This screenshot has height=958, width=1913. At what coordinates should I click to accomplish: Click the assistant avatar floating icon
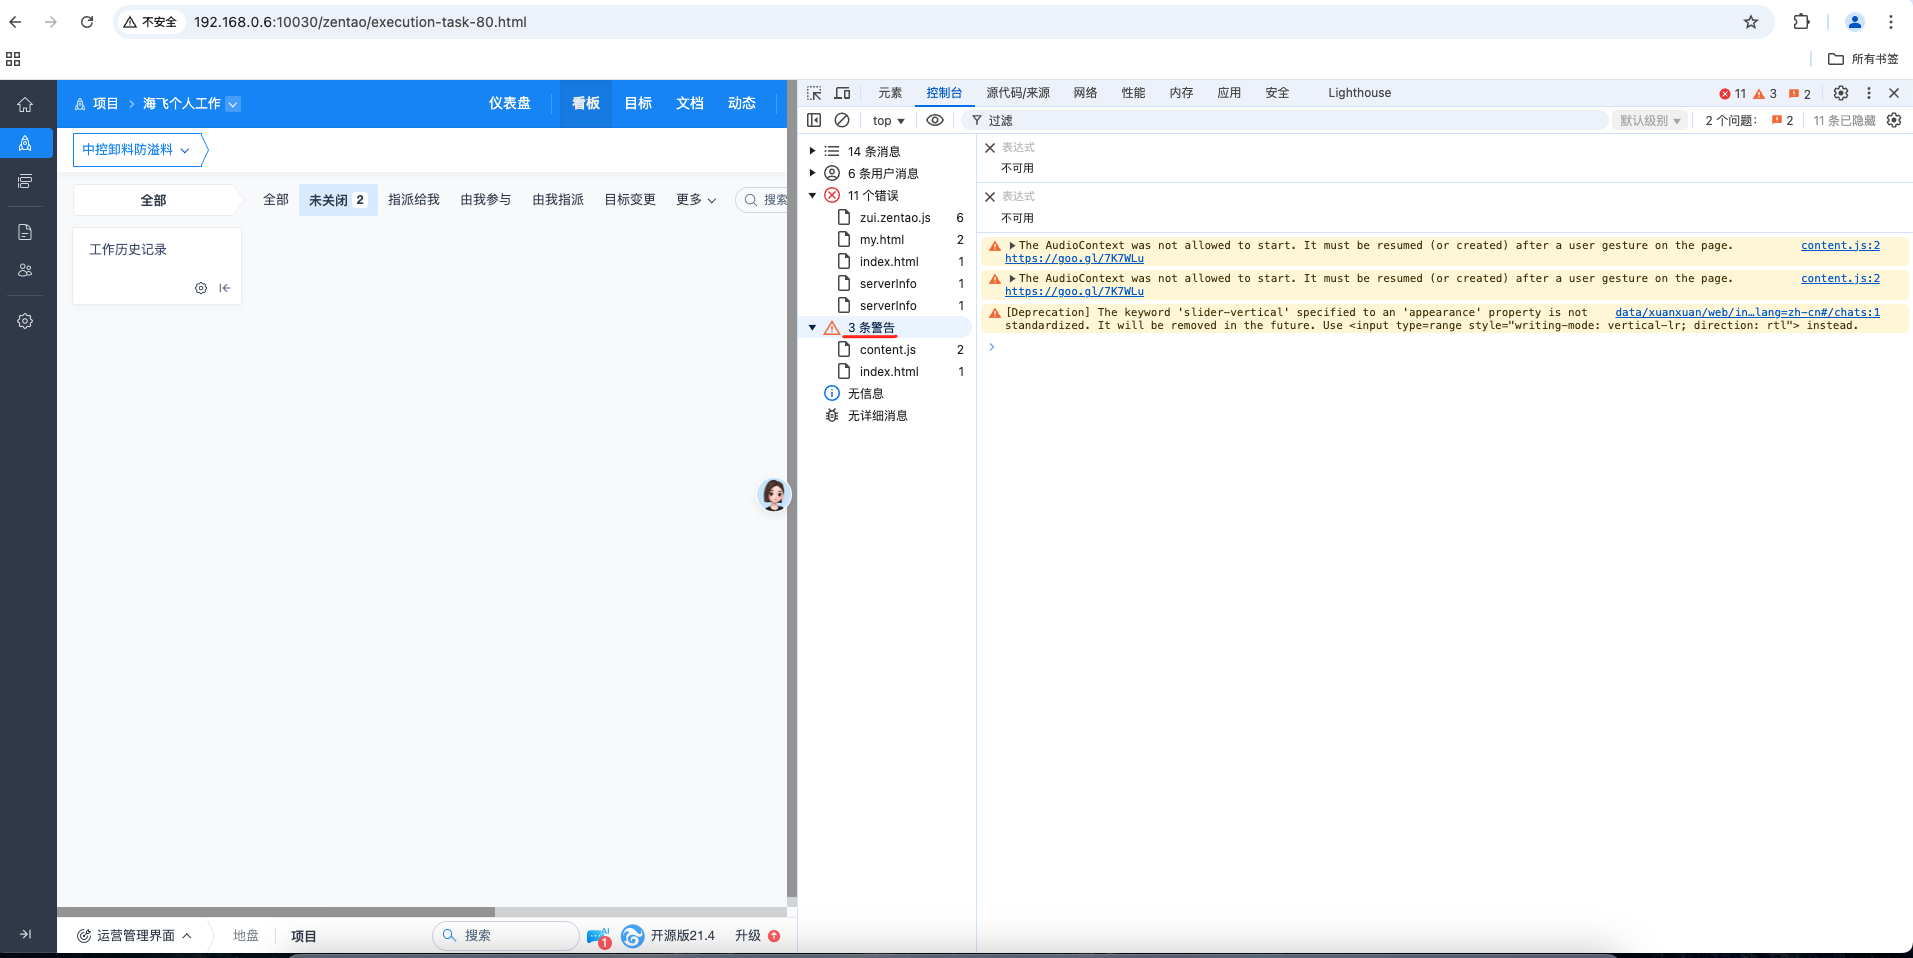(773, 494)
